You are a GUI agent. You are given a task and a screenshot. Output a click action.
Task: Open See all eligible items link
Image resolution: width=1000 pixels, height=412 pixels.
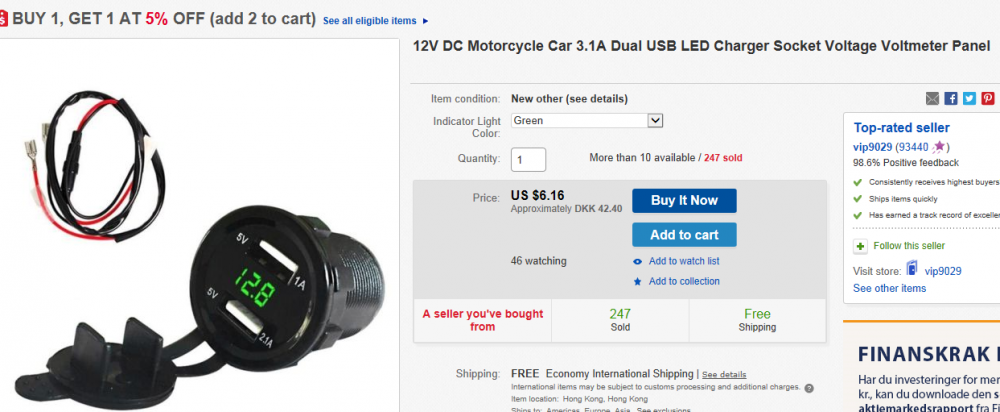[x=369, y=20]
